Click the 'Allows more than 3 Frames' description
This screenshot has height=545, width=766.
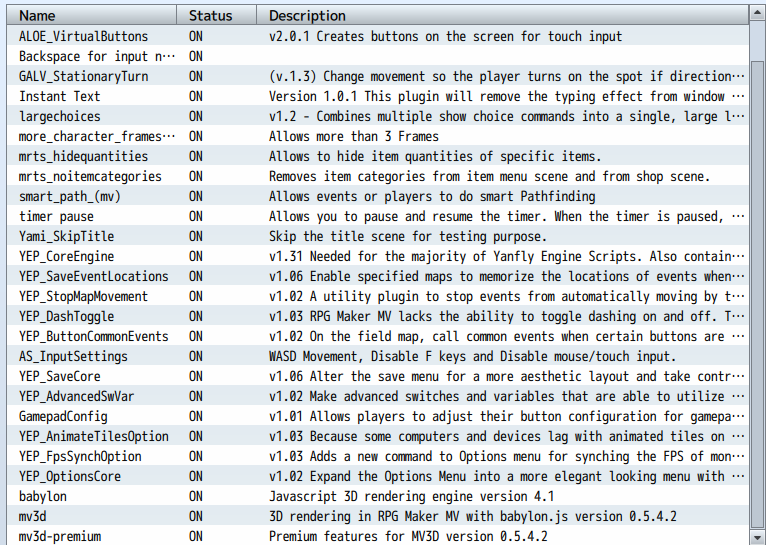[x=354, y=137]
